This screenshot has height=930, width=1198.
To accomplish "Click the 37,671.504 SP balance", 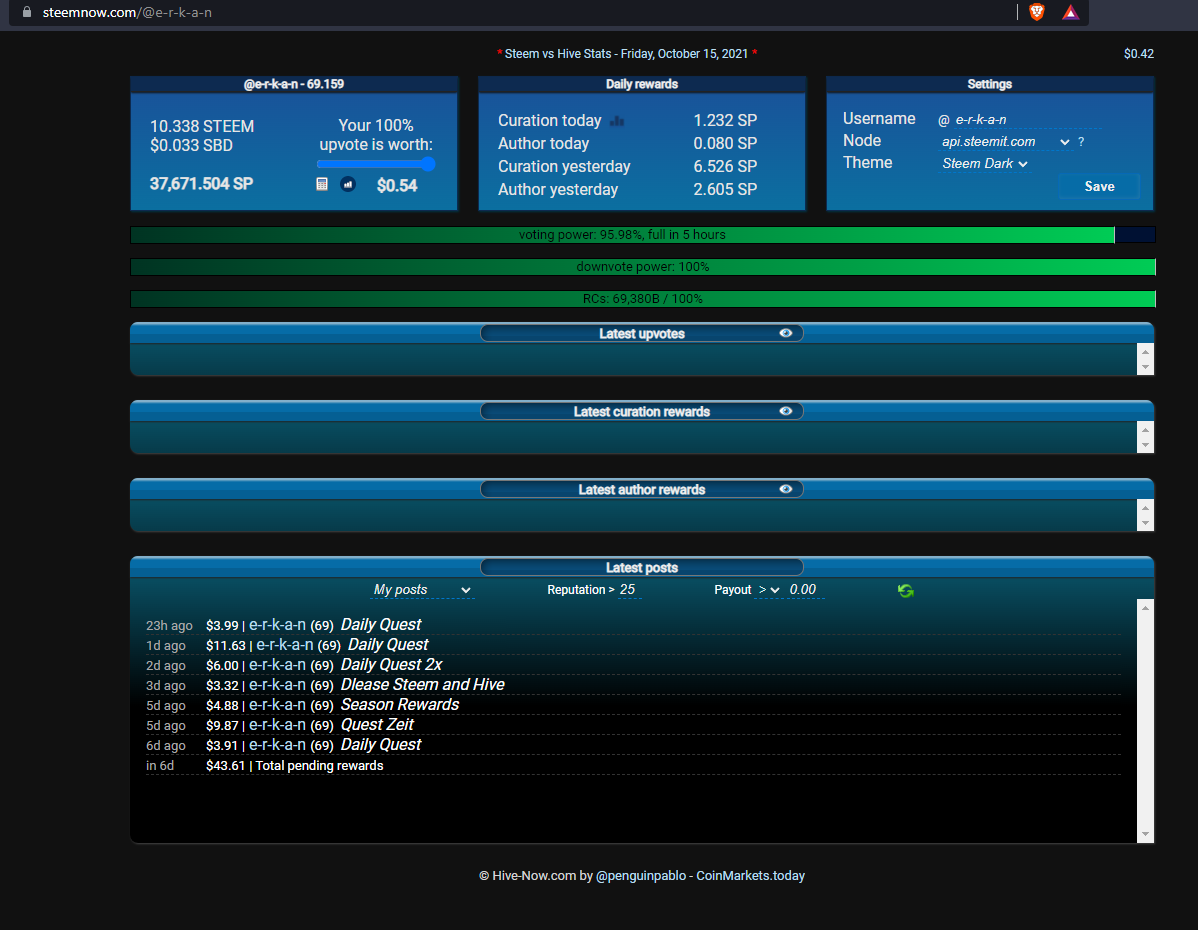I will (201, 184).
